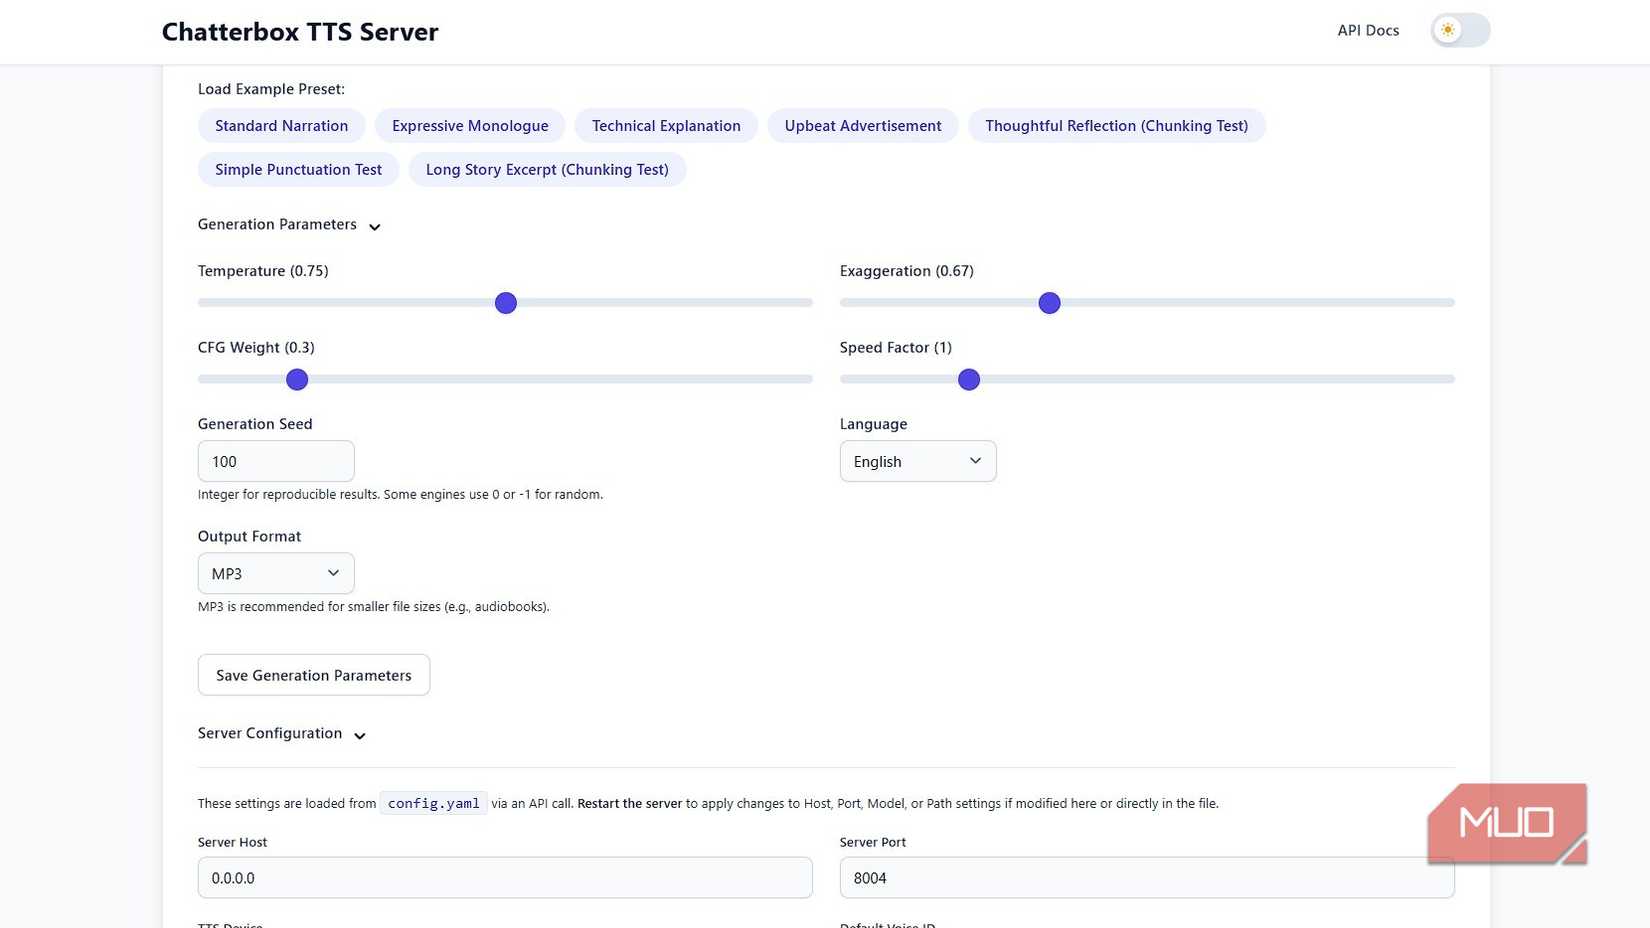Image resolution: width=1650 pixels, height=928 pixels.
Task: Click the Generation Seed input field
Action: 275,461
